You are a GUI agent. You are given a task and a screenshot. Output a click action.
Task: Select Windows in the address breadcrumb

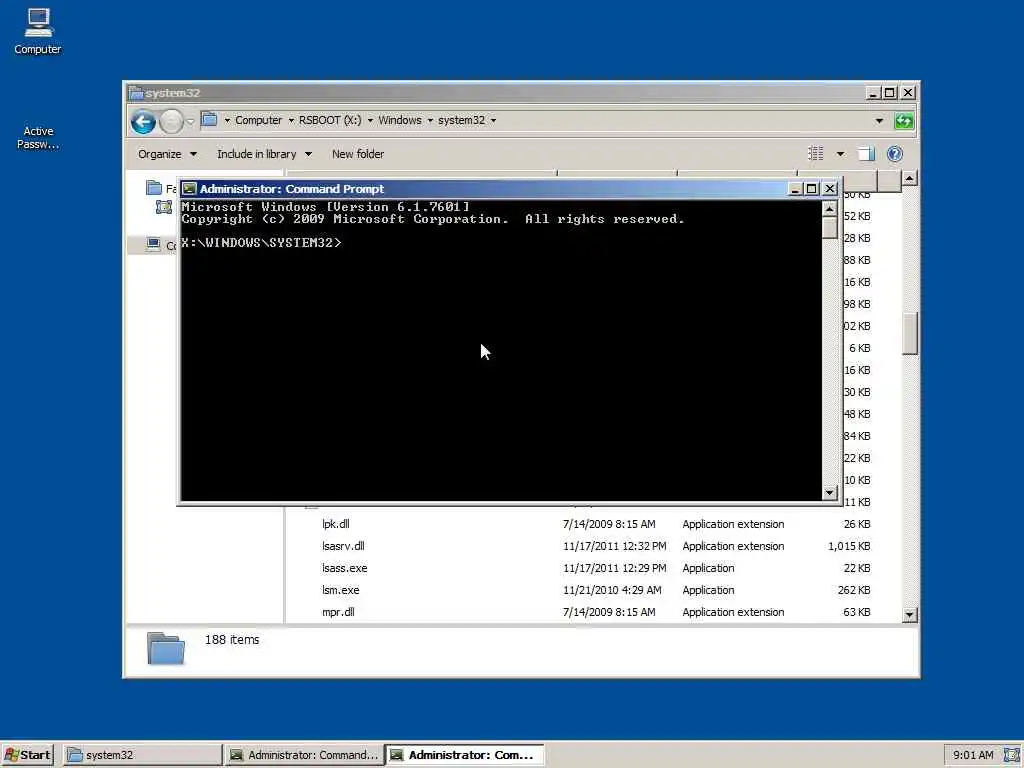pos(400,120)
